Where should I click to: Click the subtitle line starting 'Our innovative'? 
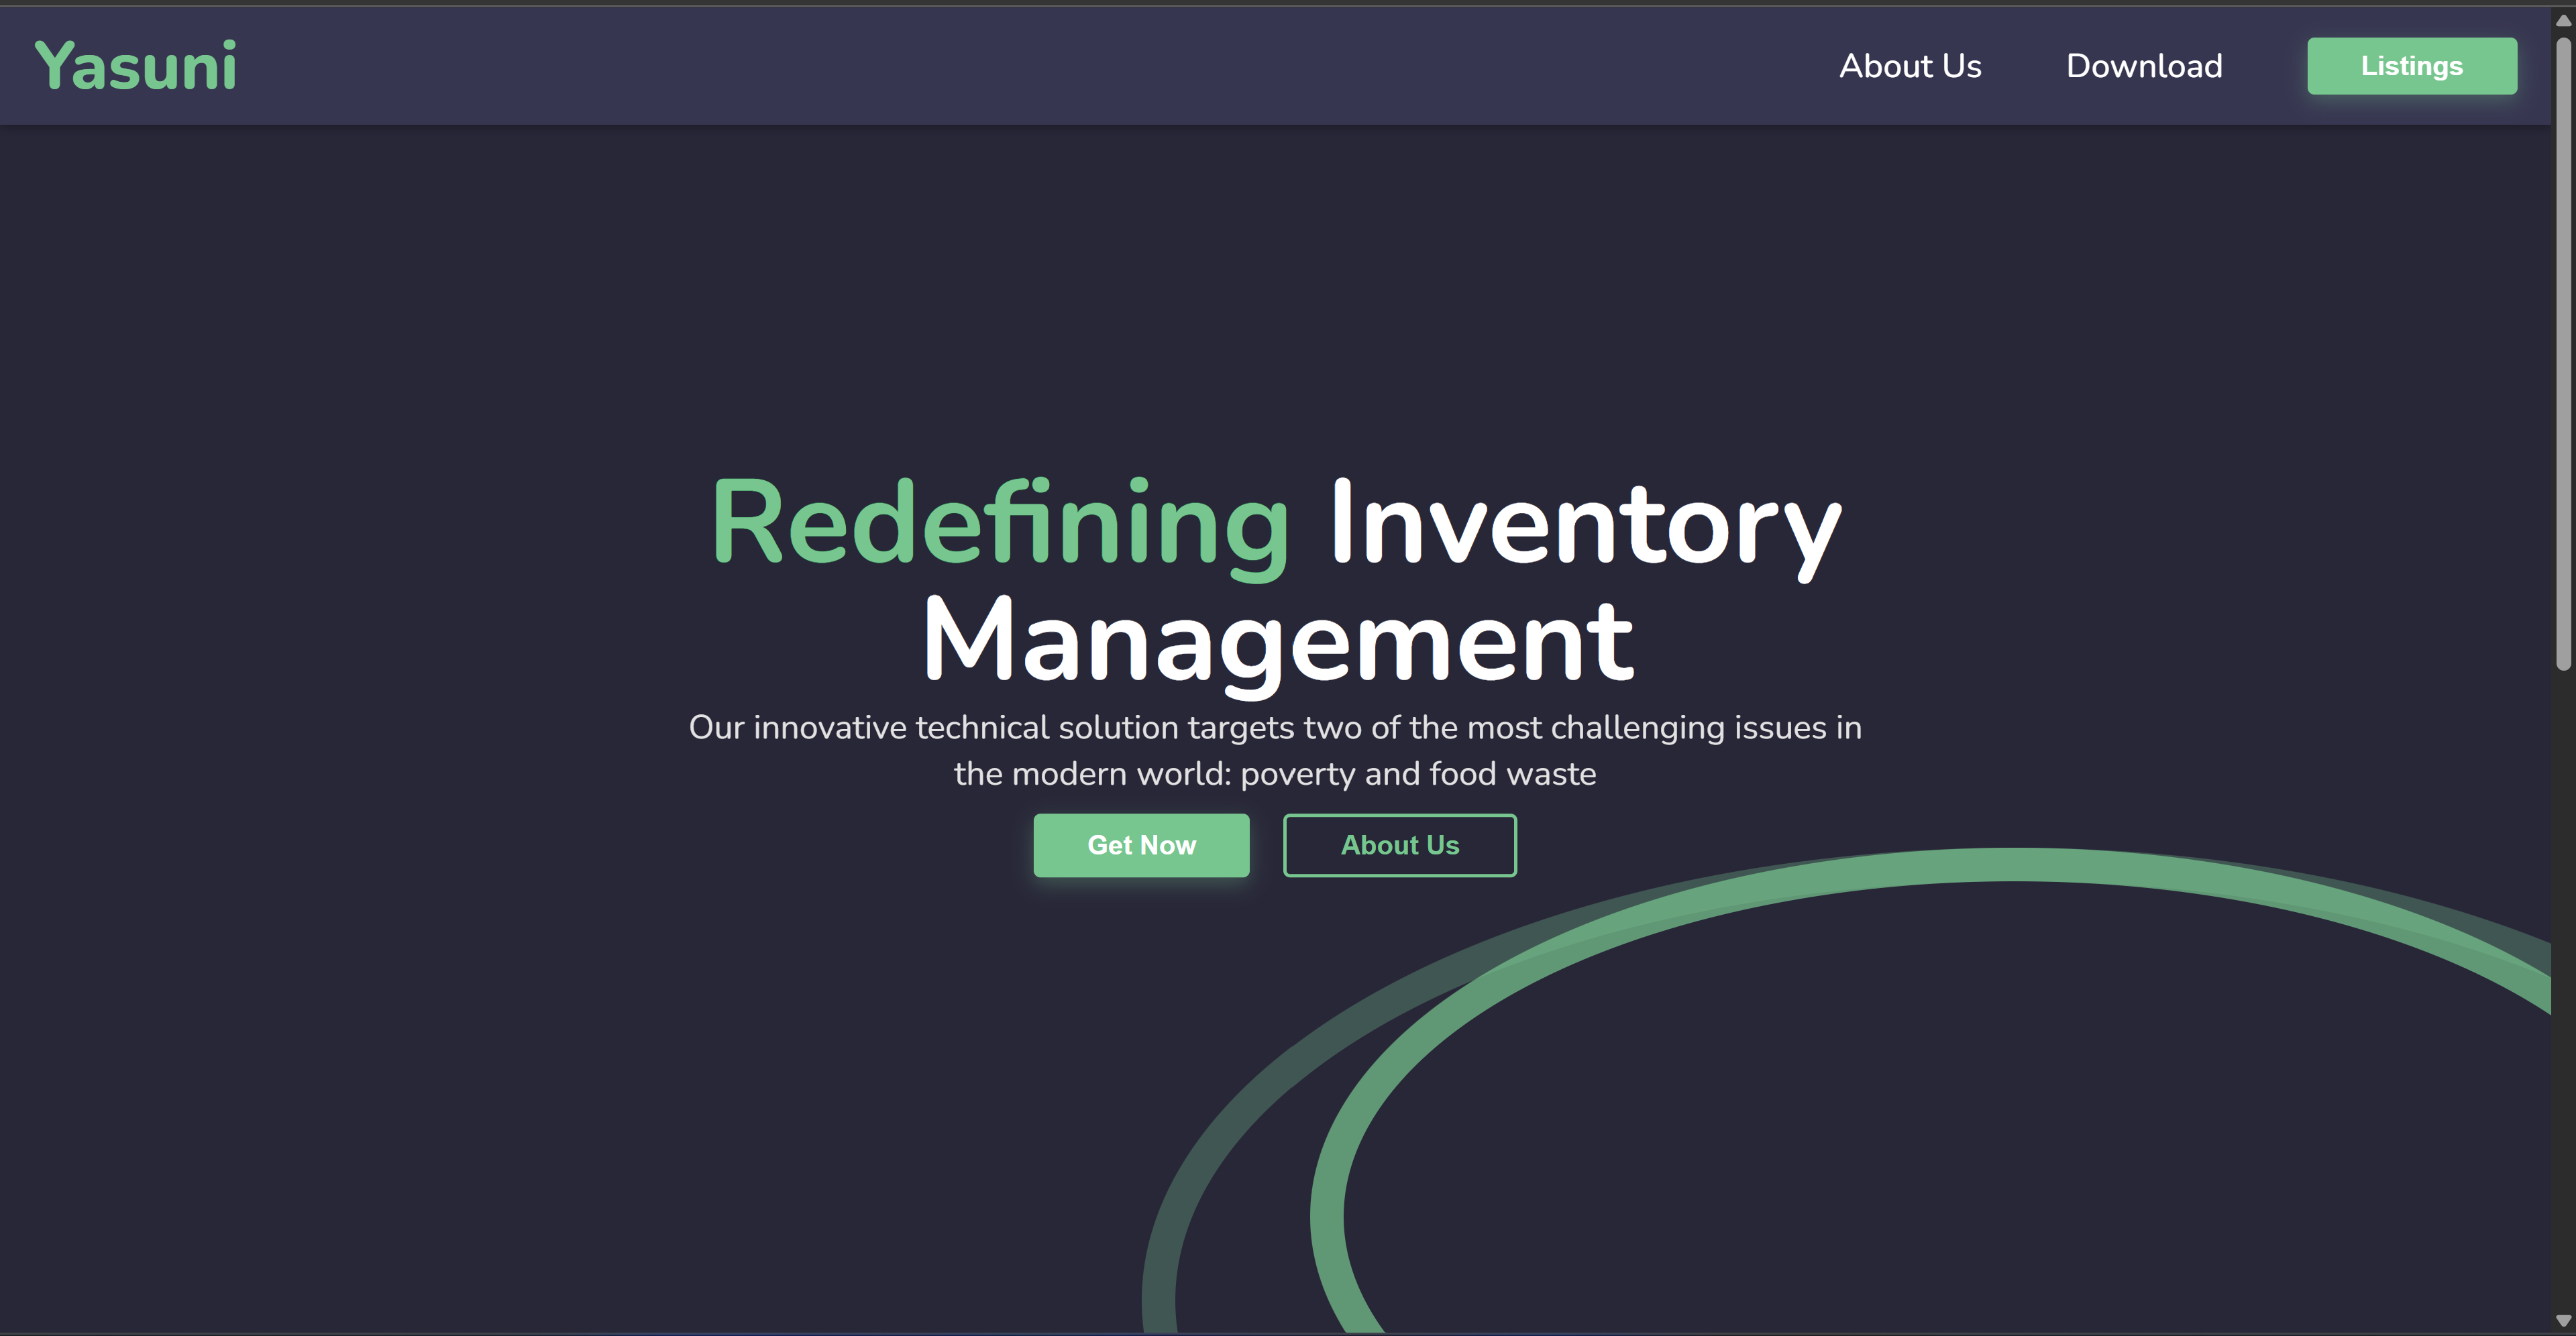(x=1274, y=727)
